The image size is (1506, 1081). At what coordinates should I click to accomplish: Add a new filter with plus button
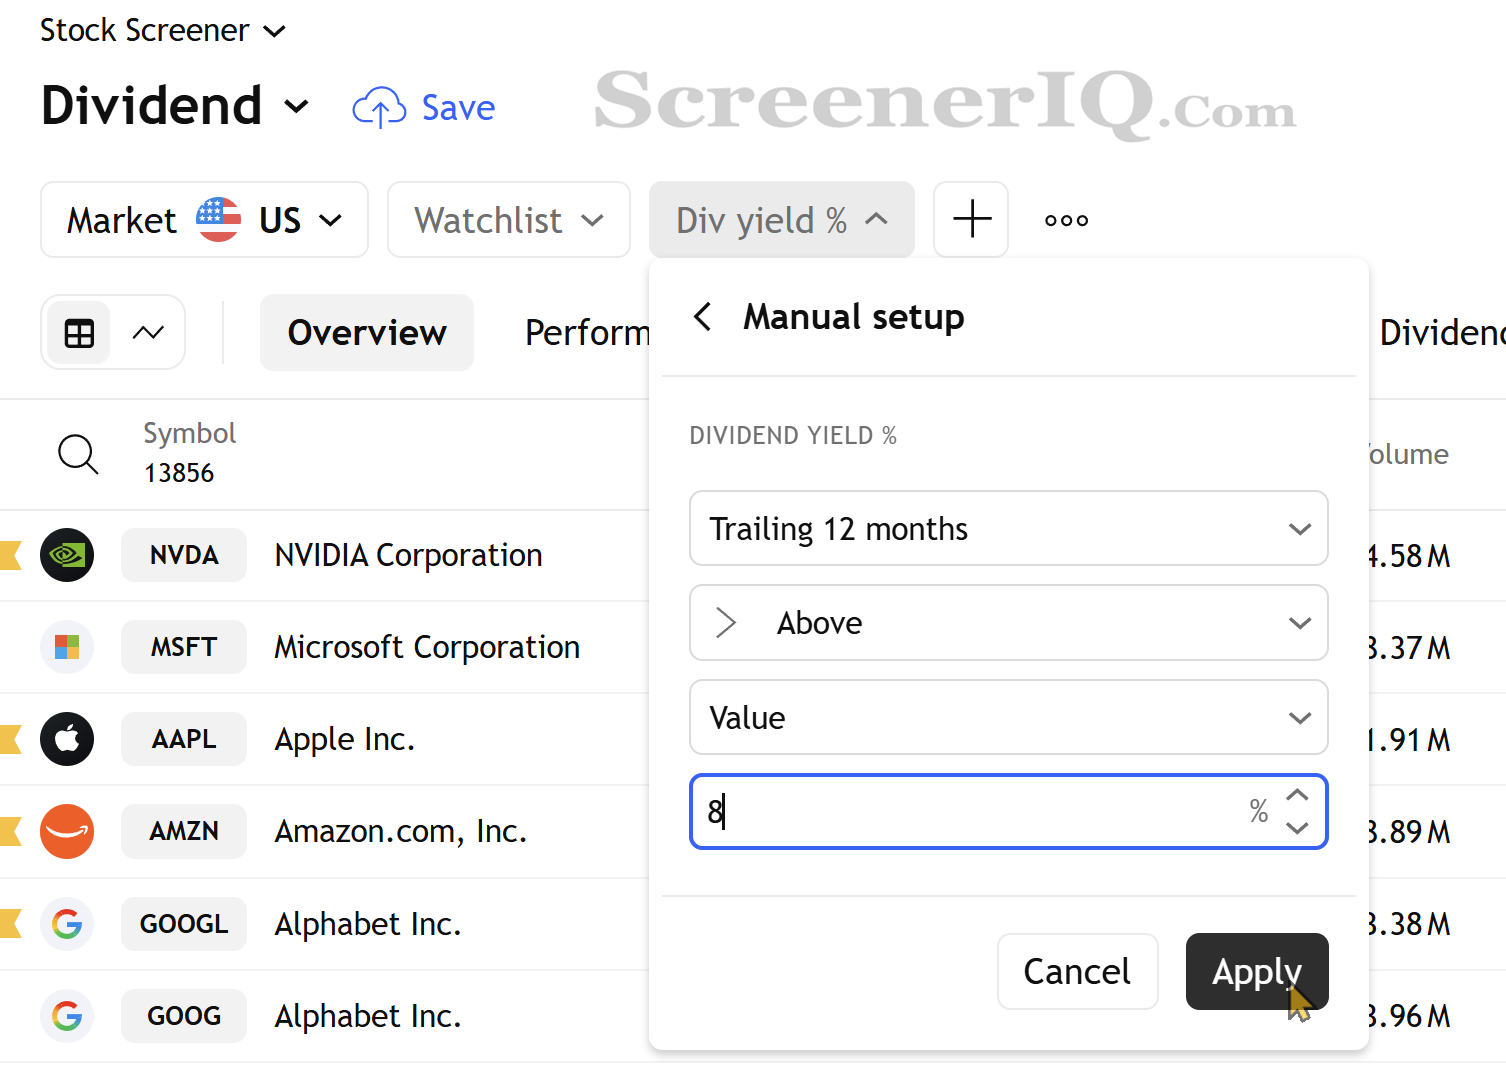(x=971, y=220)
